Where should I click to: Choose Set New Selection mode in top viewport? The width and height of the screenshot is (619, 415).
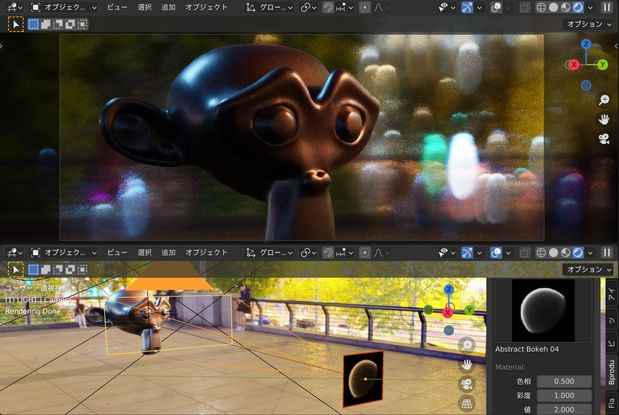(34, 24)
